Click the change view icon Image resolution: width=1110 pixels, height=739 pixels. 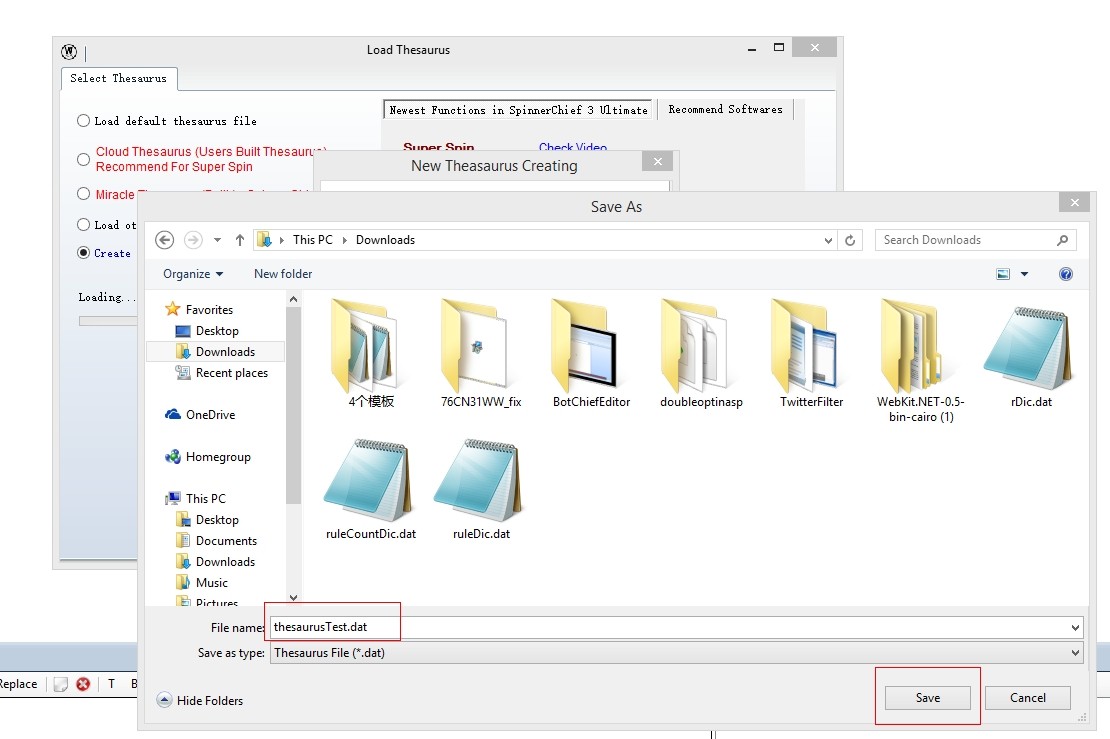coord(1003,274)
